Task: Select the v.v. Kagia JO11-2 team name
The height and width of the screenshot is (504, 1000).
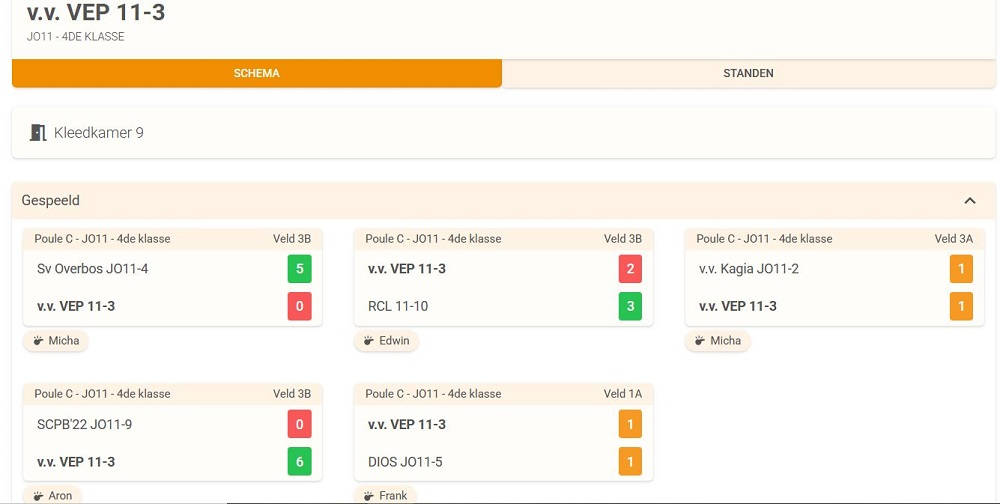Action: point(748,269)
